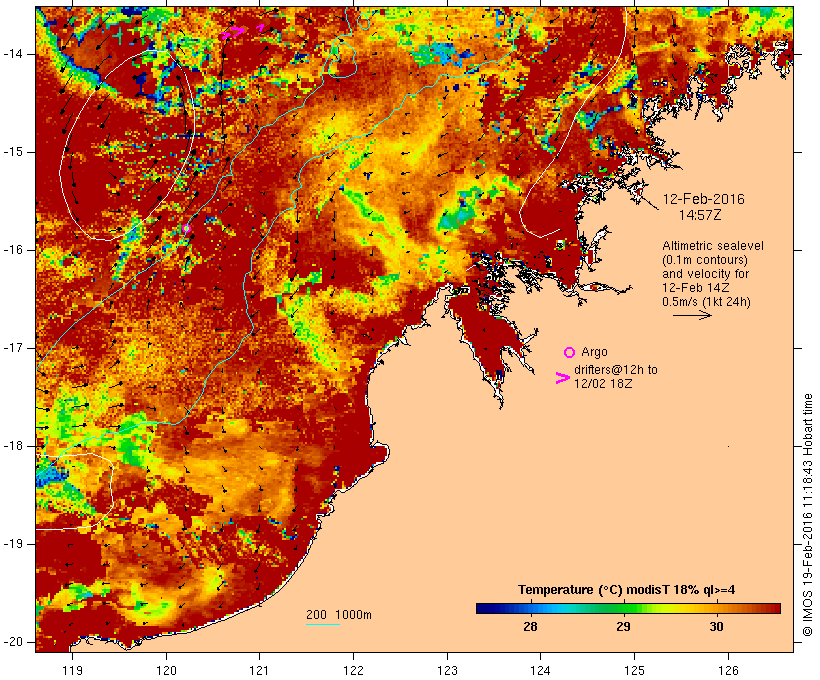The image size is (820, 680).
Task: Click the longitude axis label 123
Action: pos(447,671)
